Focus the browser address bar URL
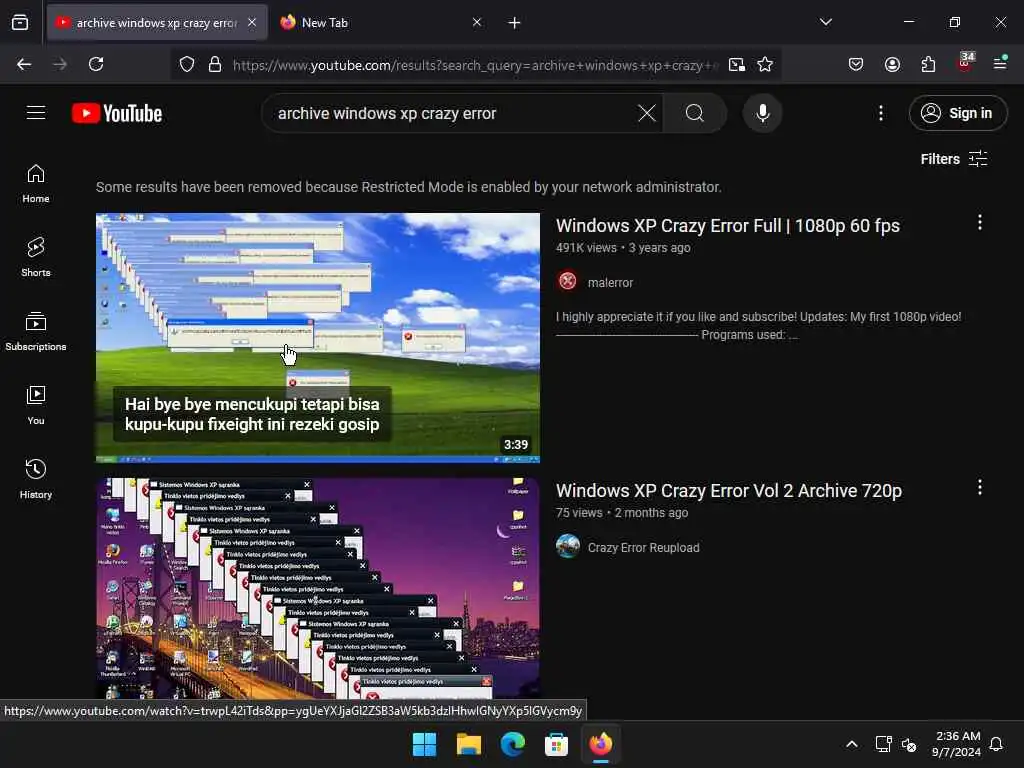This screenshot has height=768, width=1024. tap(475, 65)
